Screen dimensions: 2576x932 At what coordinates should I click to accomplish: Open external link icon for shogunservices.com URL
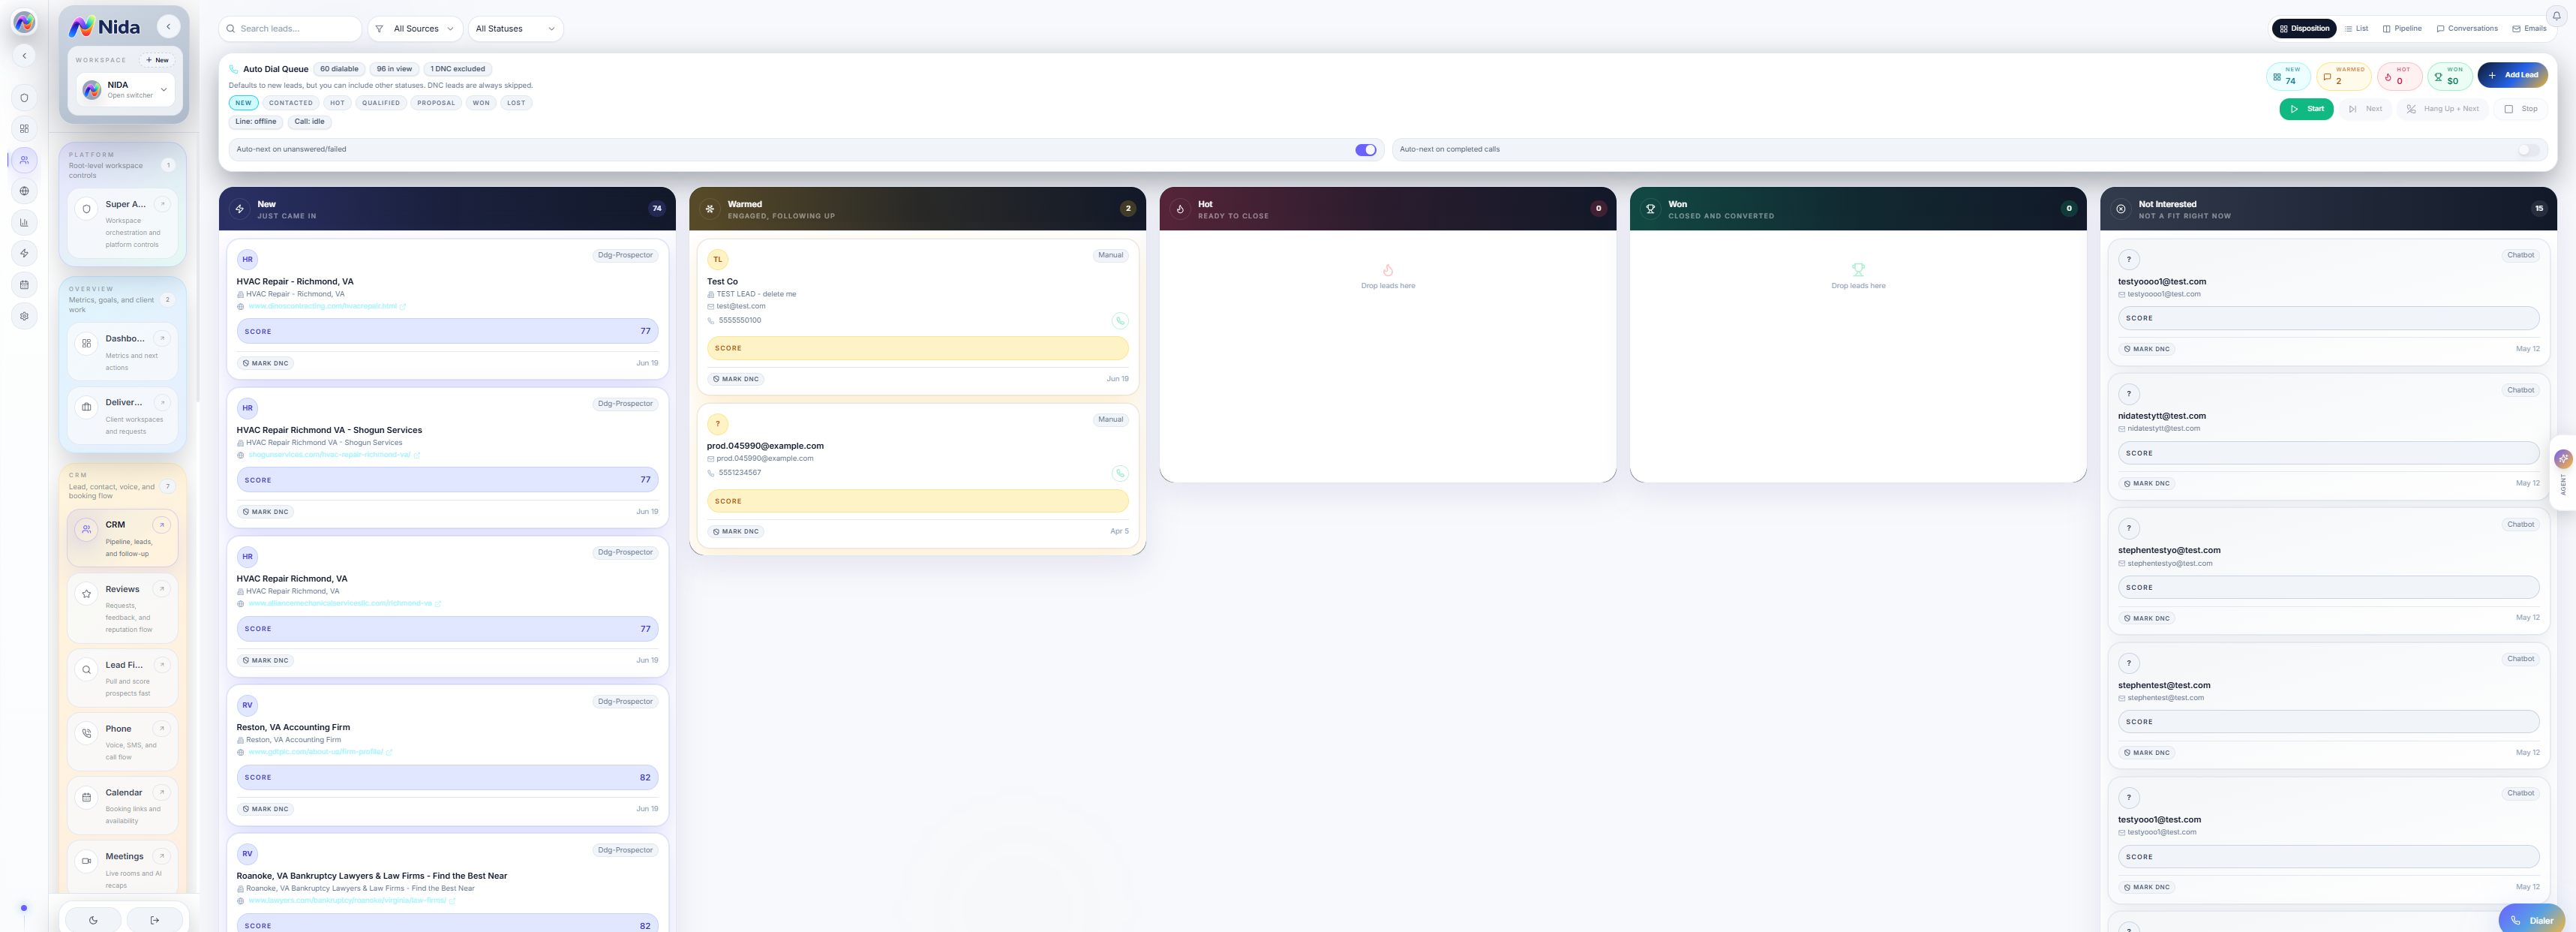point(417,455)
